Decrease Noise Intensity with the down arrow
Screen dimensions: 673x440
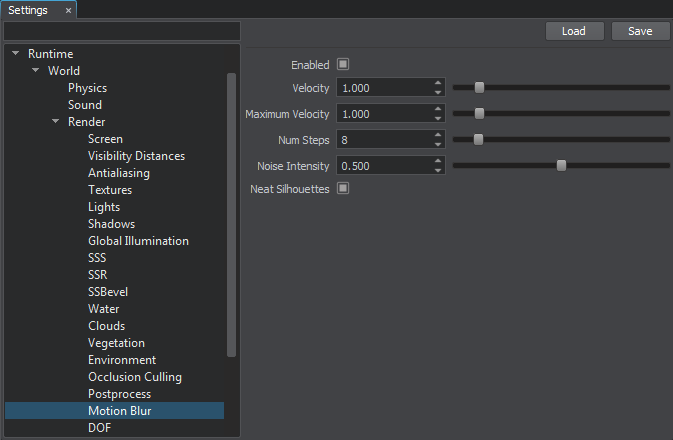point(438,170)
